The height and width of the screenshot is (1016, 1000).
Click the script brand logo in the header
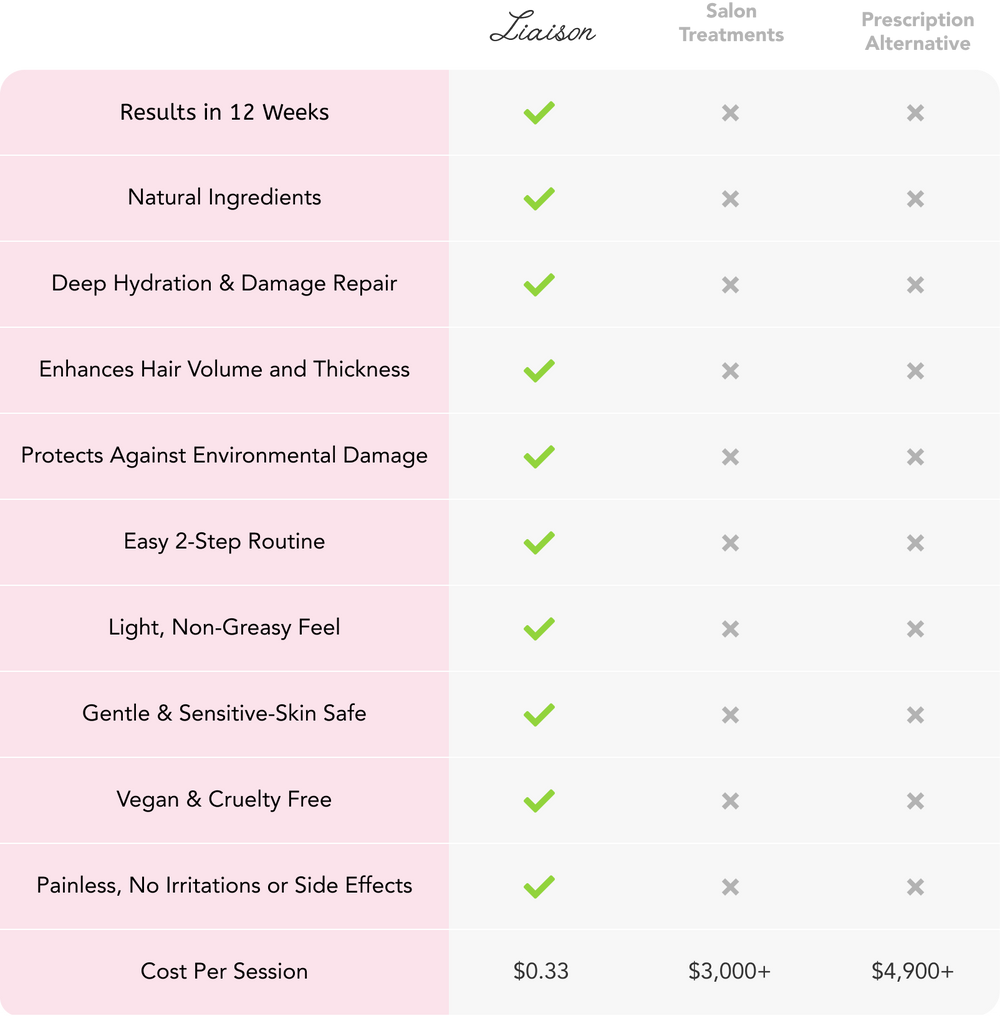tap(542, 32)
